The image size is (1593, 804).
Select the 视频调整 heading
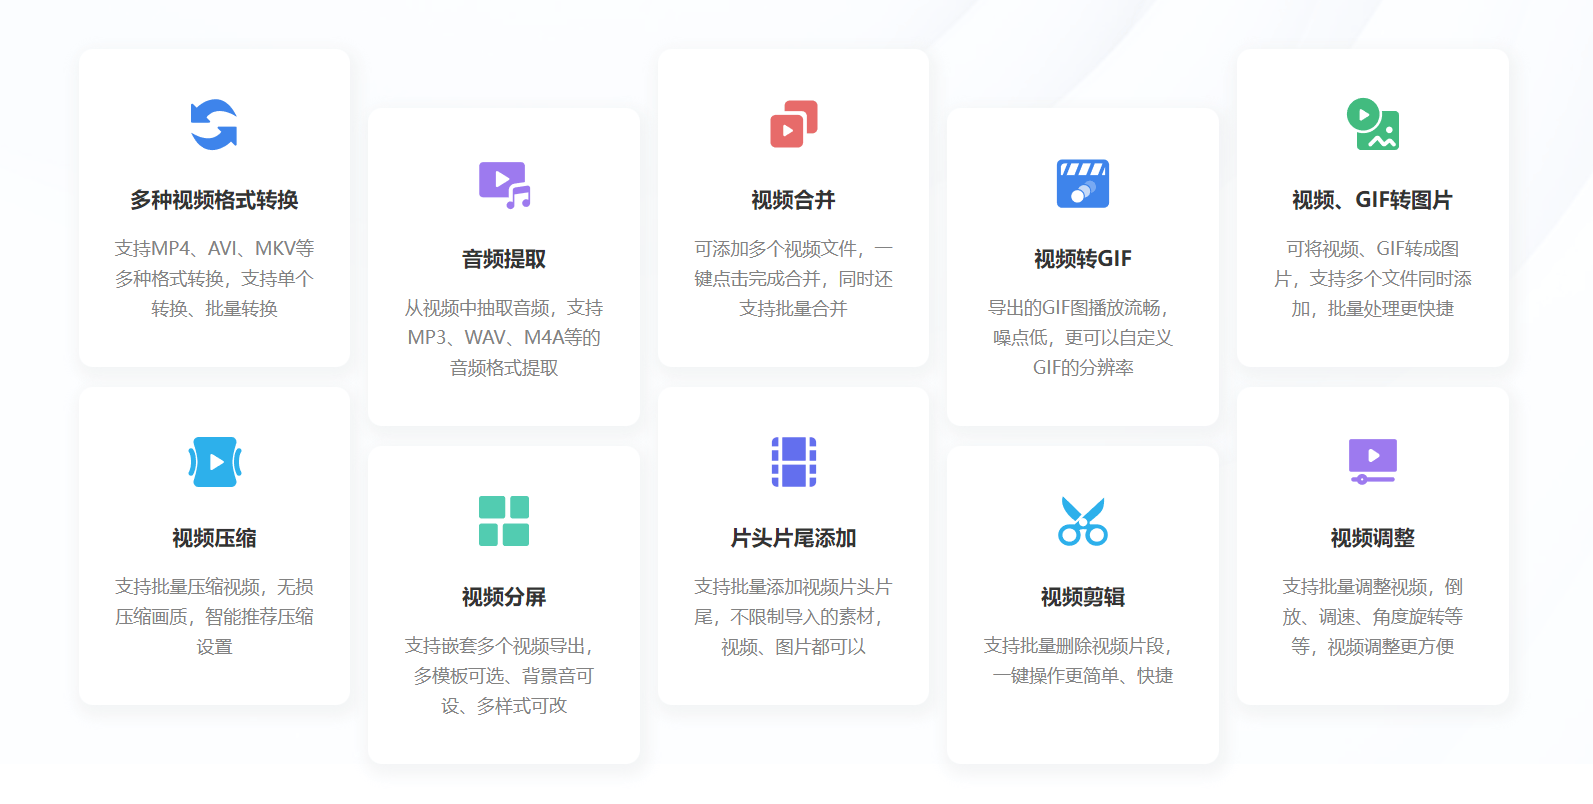click(1372, 538)
